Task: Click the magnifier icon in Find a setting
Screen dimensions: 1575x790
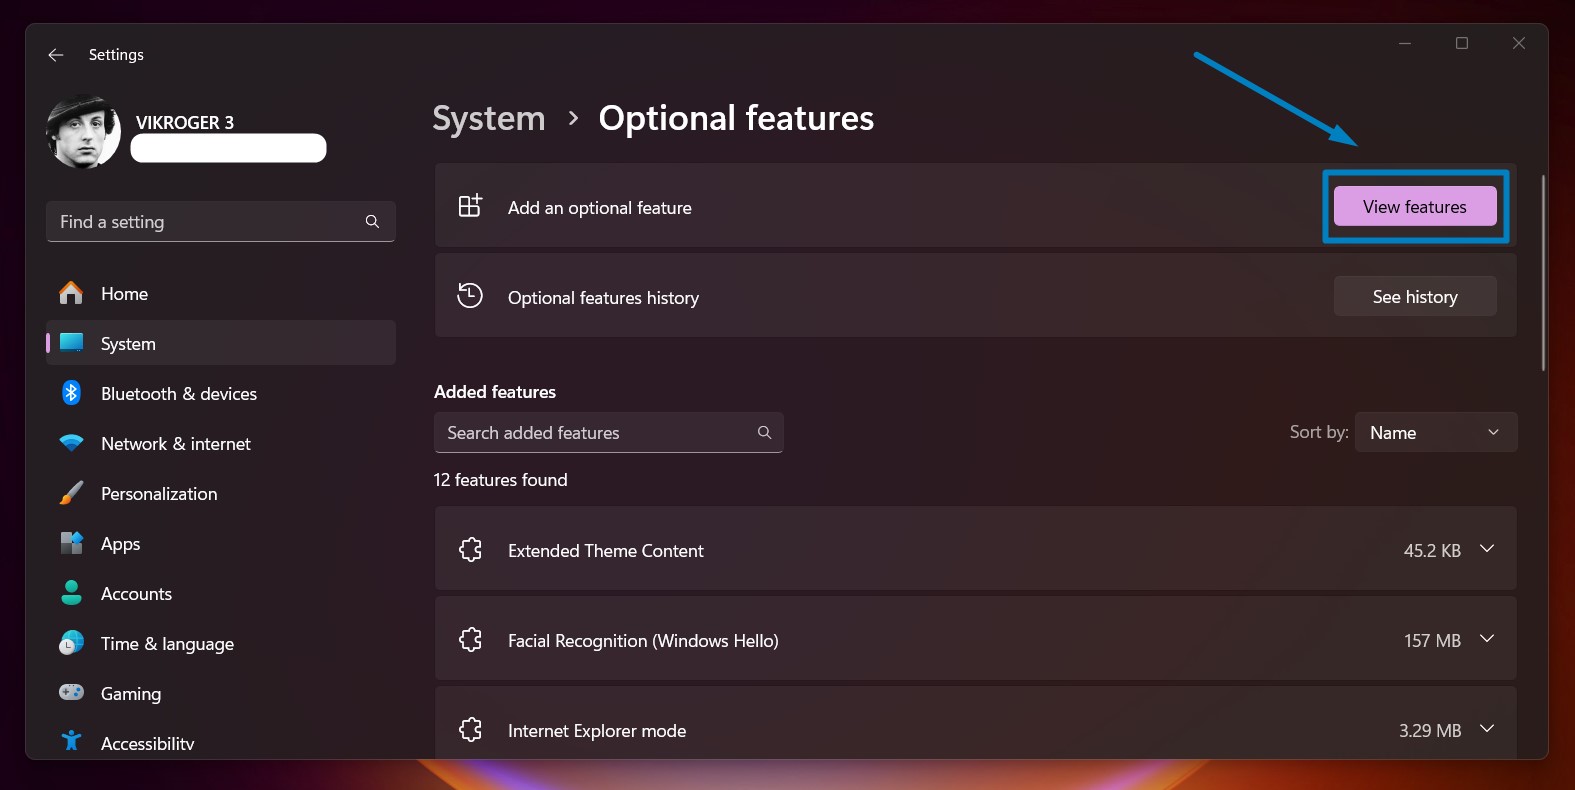Action: (x=372, y=222)
